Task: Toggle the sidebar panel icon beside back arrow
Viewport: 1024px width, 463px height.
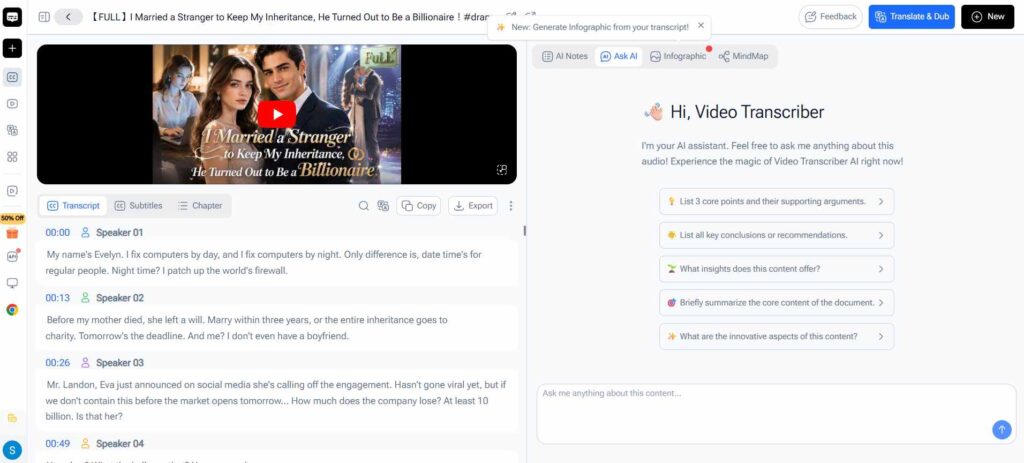Action: point(44,17)
